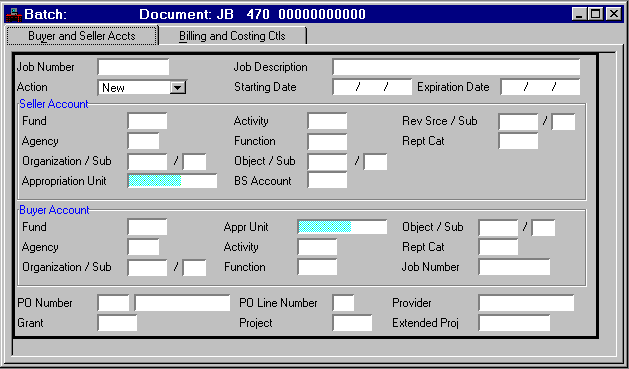The image size is (629, 369).
Task: Click Buyer Account Object field
Action: pyautogui.click(x=498, y=228)
